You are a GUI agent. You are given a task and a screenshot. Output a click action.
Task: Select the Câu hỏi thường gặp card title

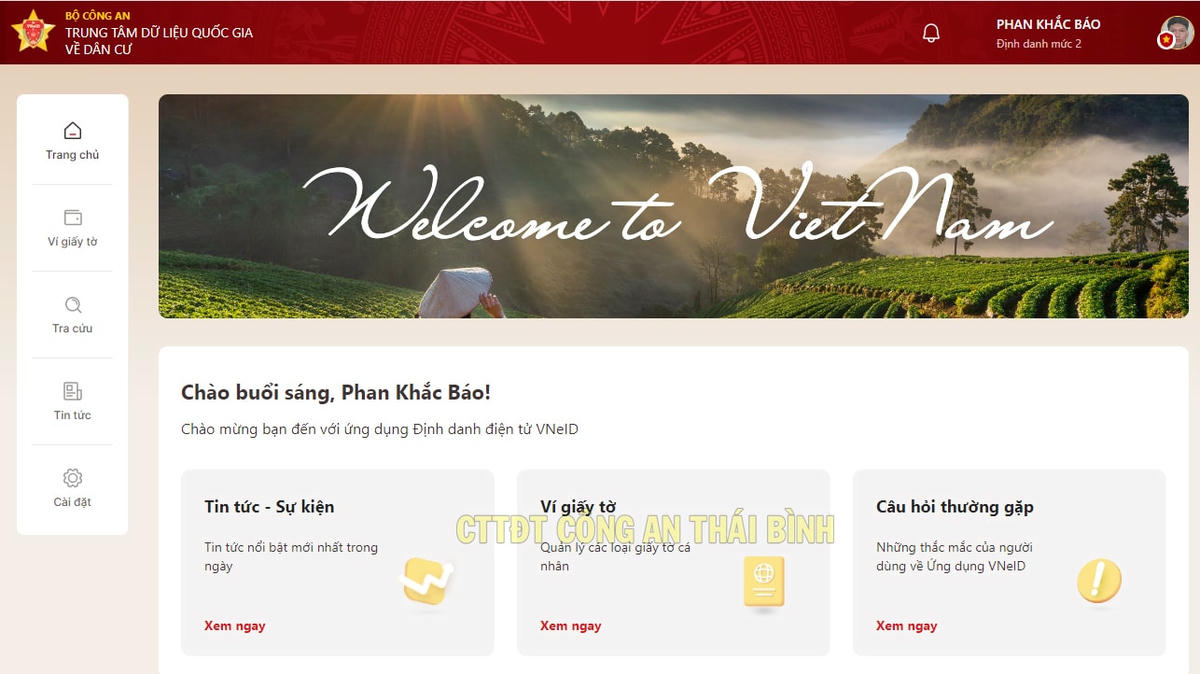(955, 507)
